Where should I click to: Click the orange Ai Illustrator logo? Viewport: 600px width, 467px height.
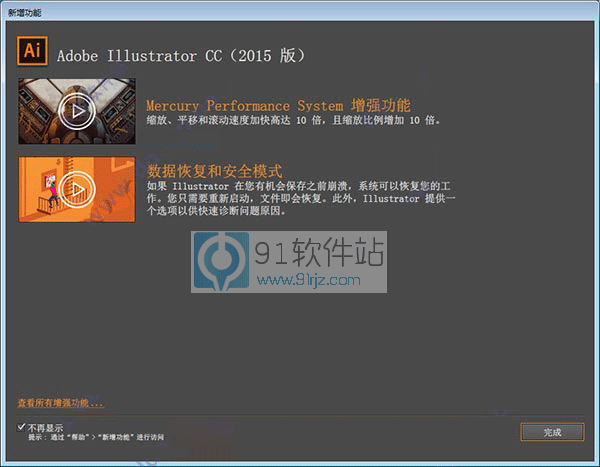point(32,52)
